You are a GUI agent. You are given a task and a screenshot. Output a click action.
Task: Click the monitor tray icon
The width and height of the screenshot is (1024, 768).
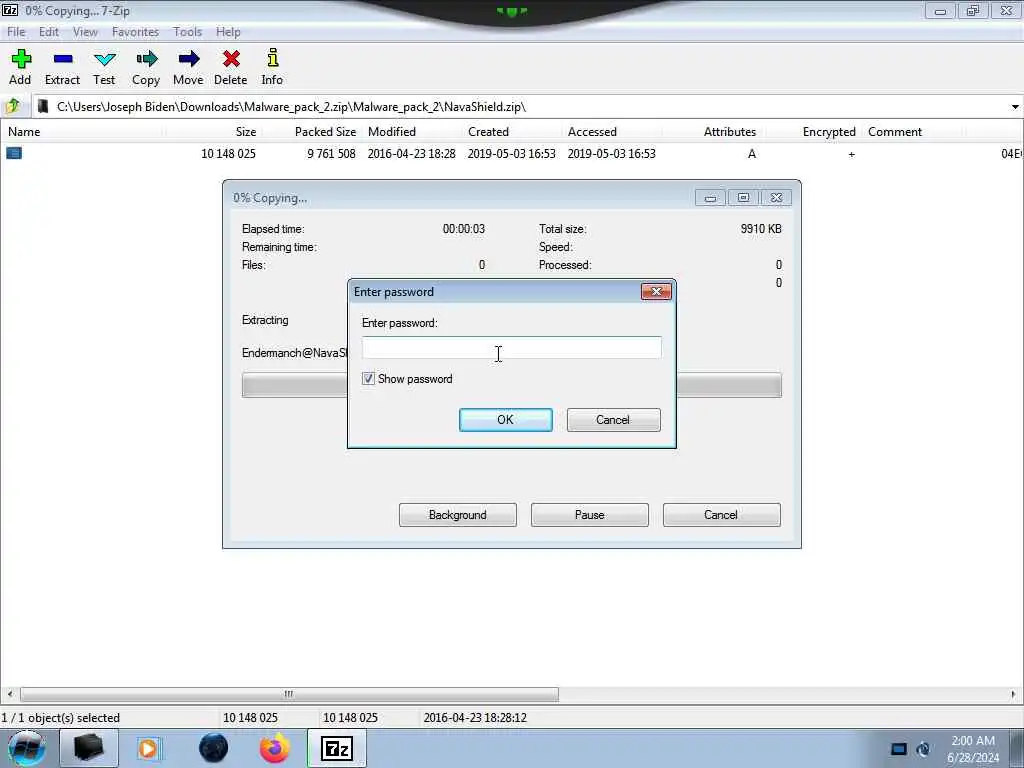point(899,749)
